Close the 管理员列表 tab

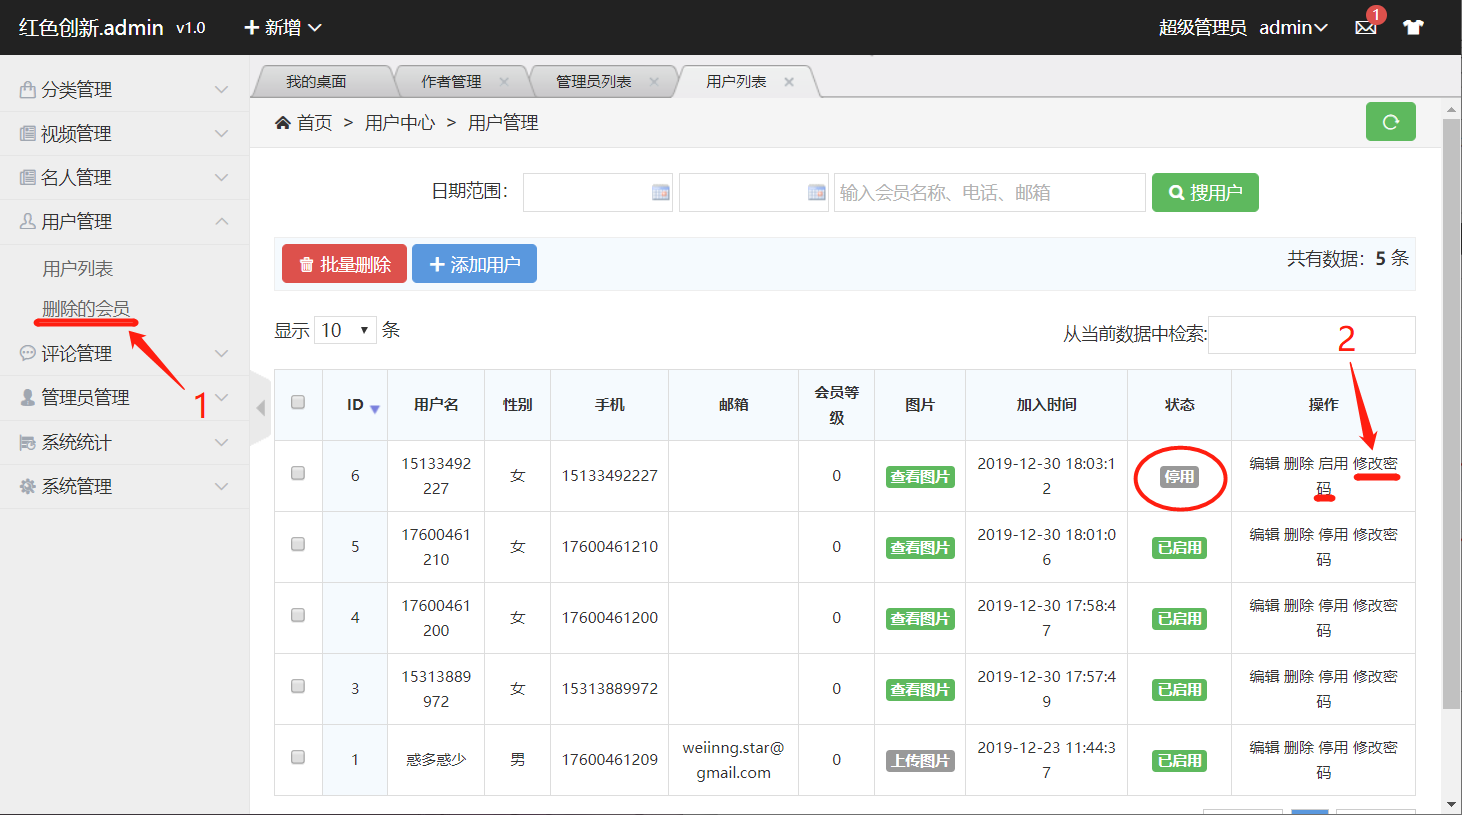point(654,82)
